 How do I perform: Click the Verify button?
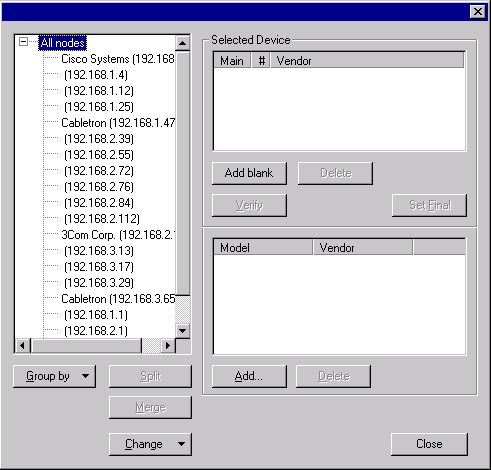[249, 205]
